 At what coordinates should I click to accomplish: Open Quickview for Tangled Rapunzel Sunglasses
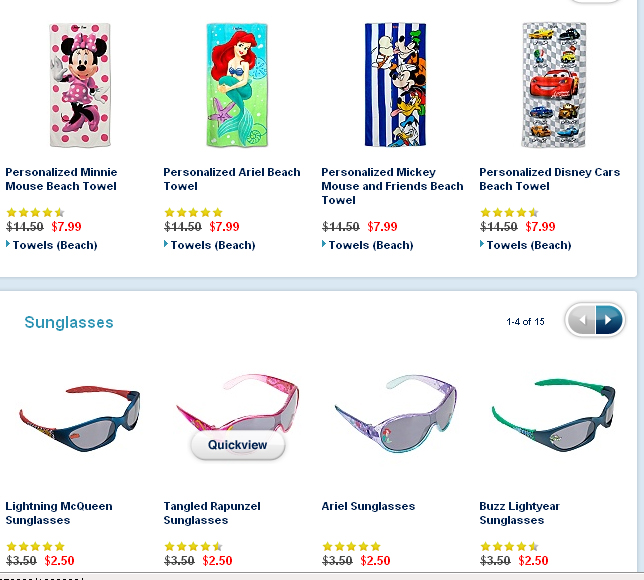click(238, 445)
